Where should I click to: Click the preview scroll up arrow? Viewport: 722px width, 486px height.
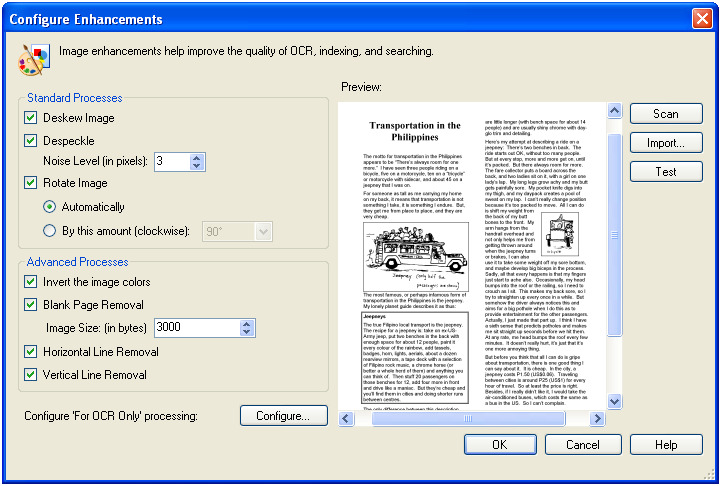(614, 111)
